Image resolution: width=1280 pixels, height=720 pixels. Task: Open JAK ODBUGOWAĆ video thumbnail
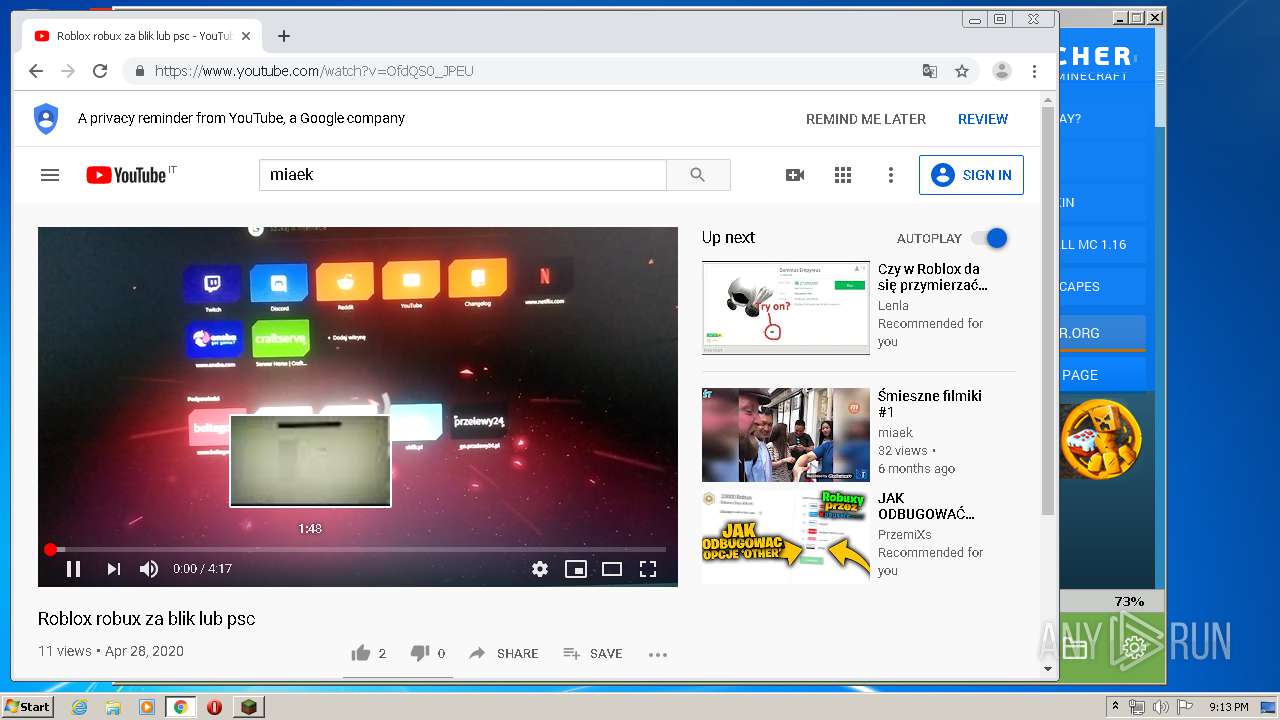786,537
